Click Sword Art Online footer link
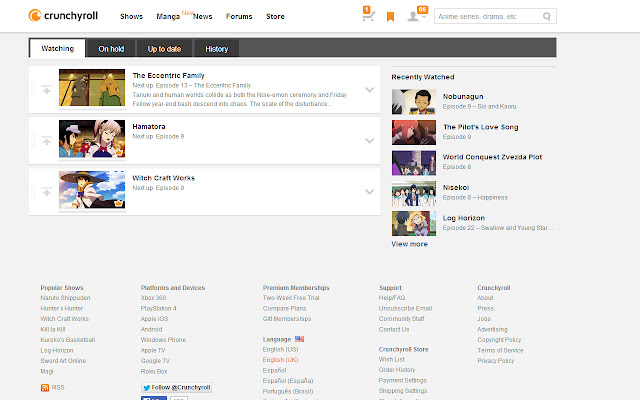Screen dimensions: 640x400 click(x=63, y=361)
